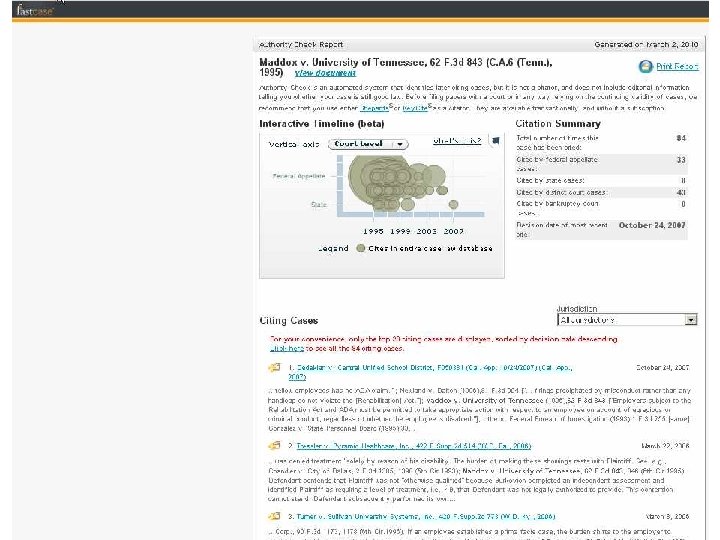Click the Interactive Timeline (beta) heading
Viewport: 720px width, 540px height.
point(322,124)
